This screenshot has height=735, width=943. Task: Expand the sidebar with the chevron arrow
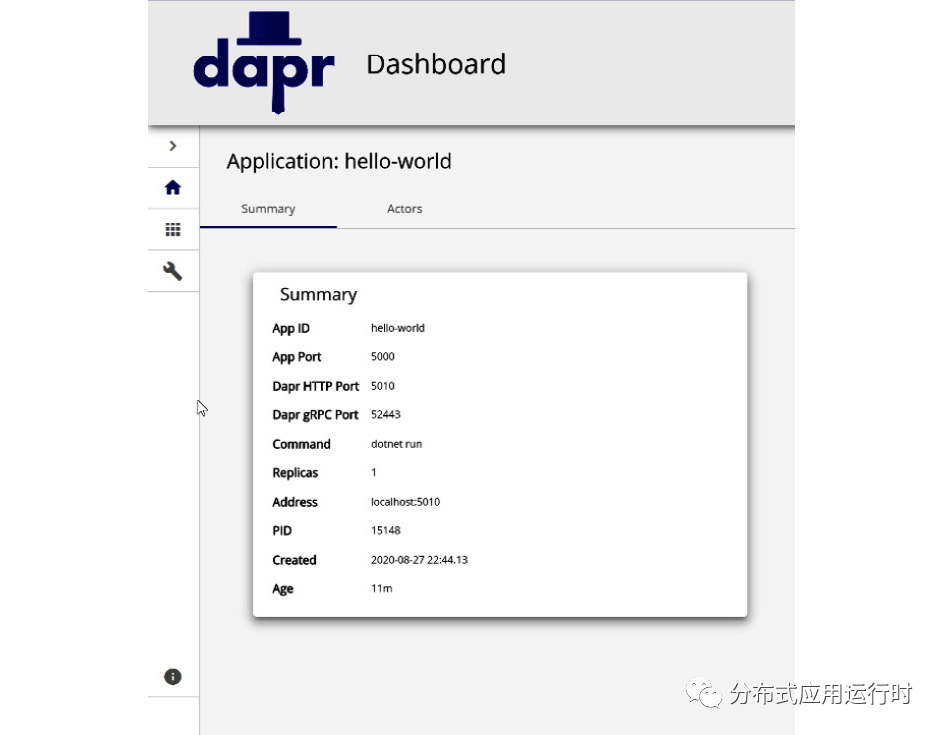coord(173,146)
